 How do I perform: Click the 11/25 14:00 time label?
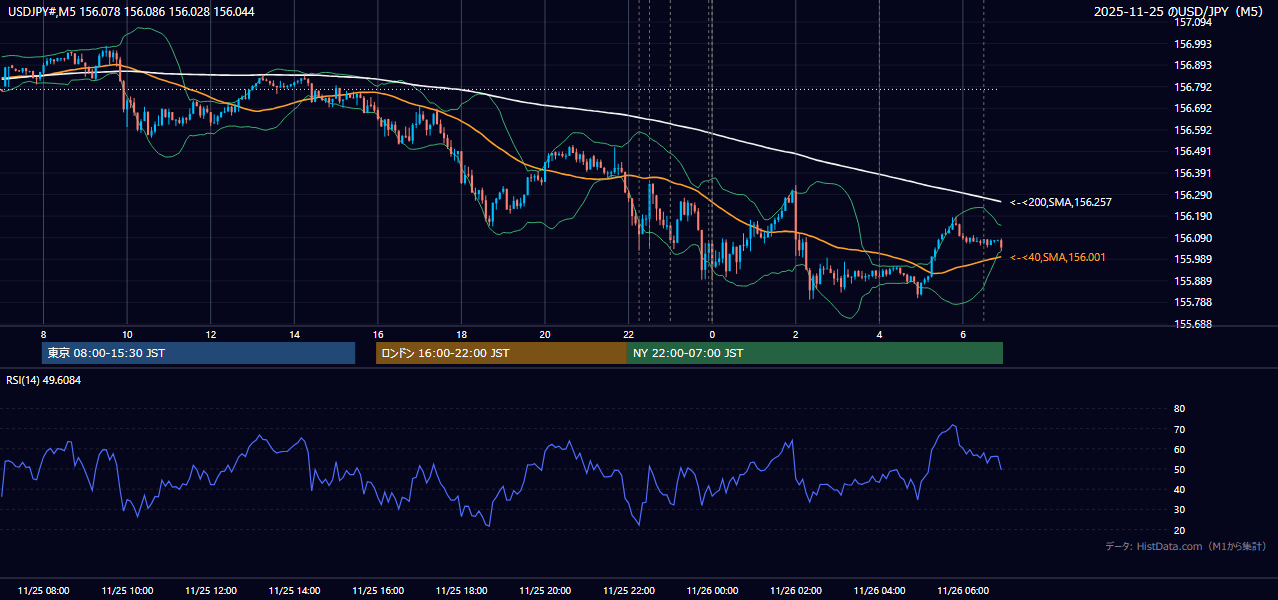(x=294, y=591)
